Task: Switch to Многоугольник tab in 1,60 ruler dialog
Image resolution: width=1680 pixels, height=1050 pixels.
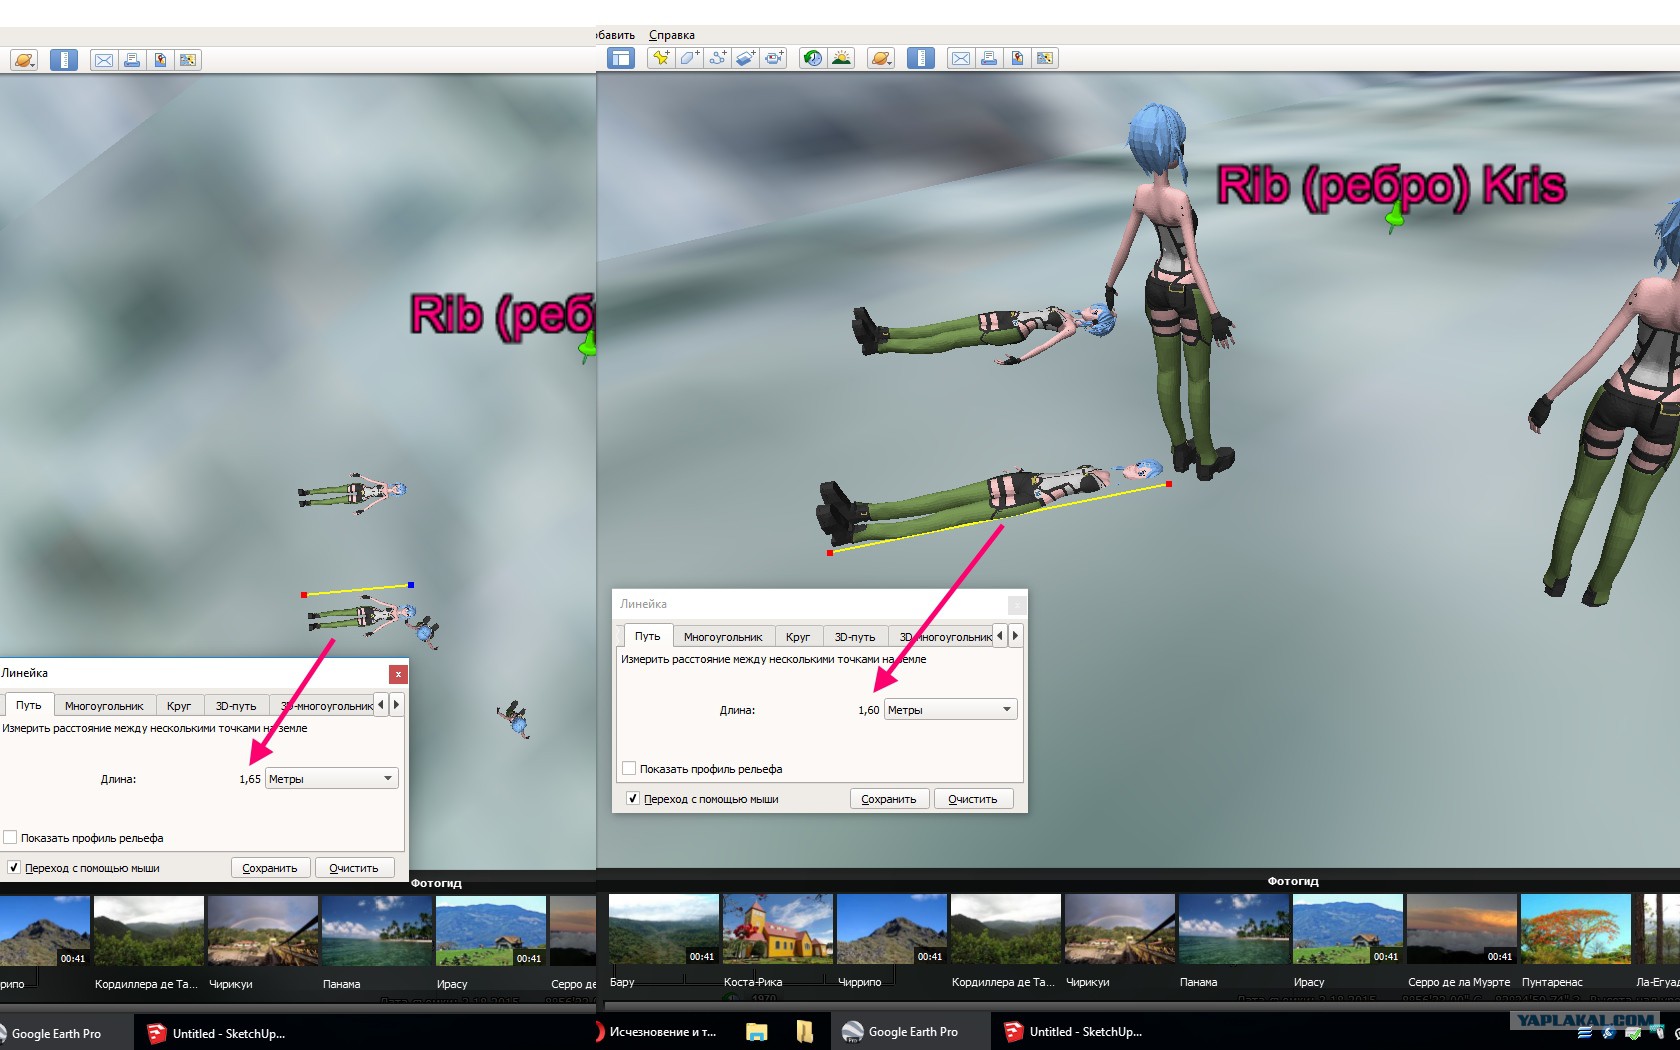Action: 723,637
